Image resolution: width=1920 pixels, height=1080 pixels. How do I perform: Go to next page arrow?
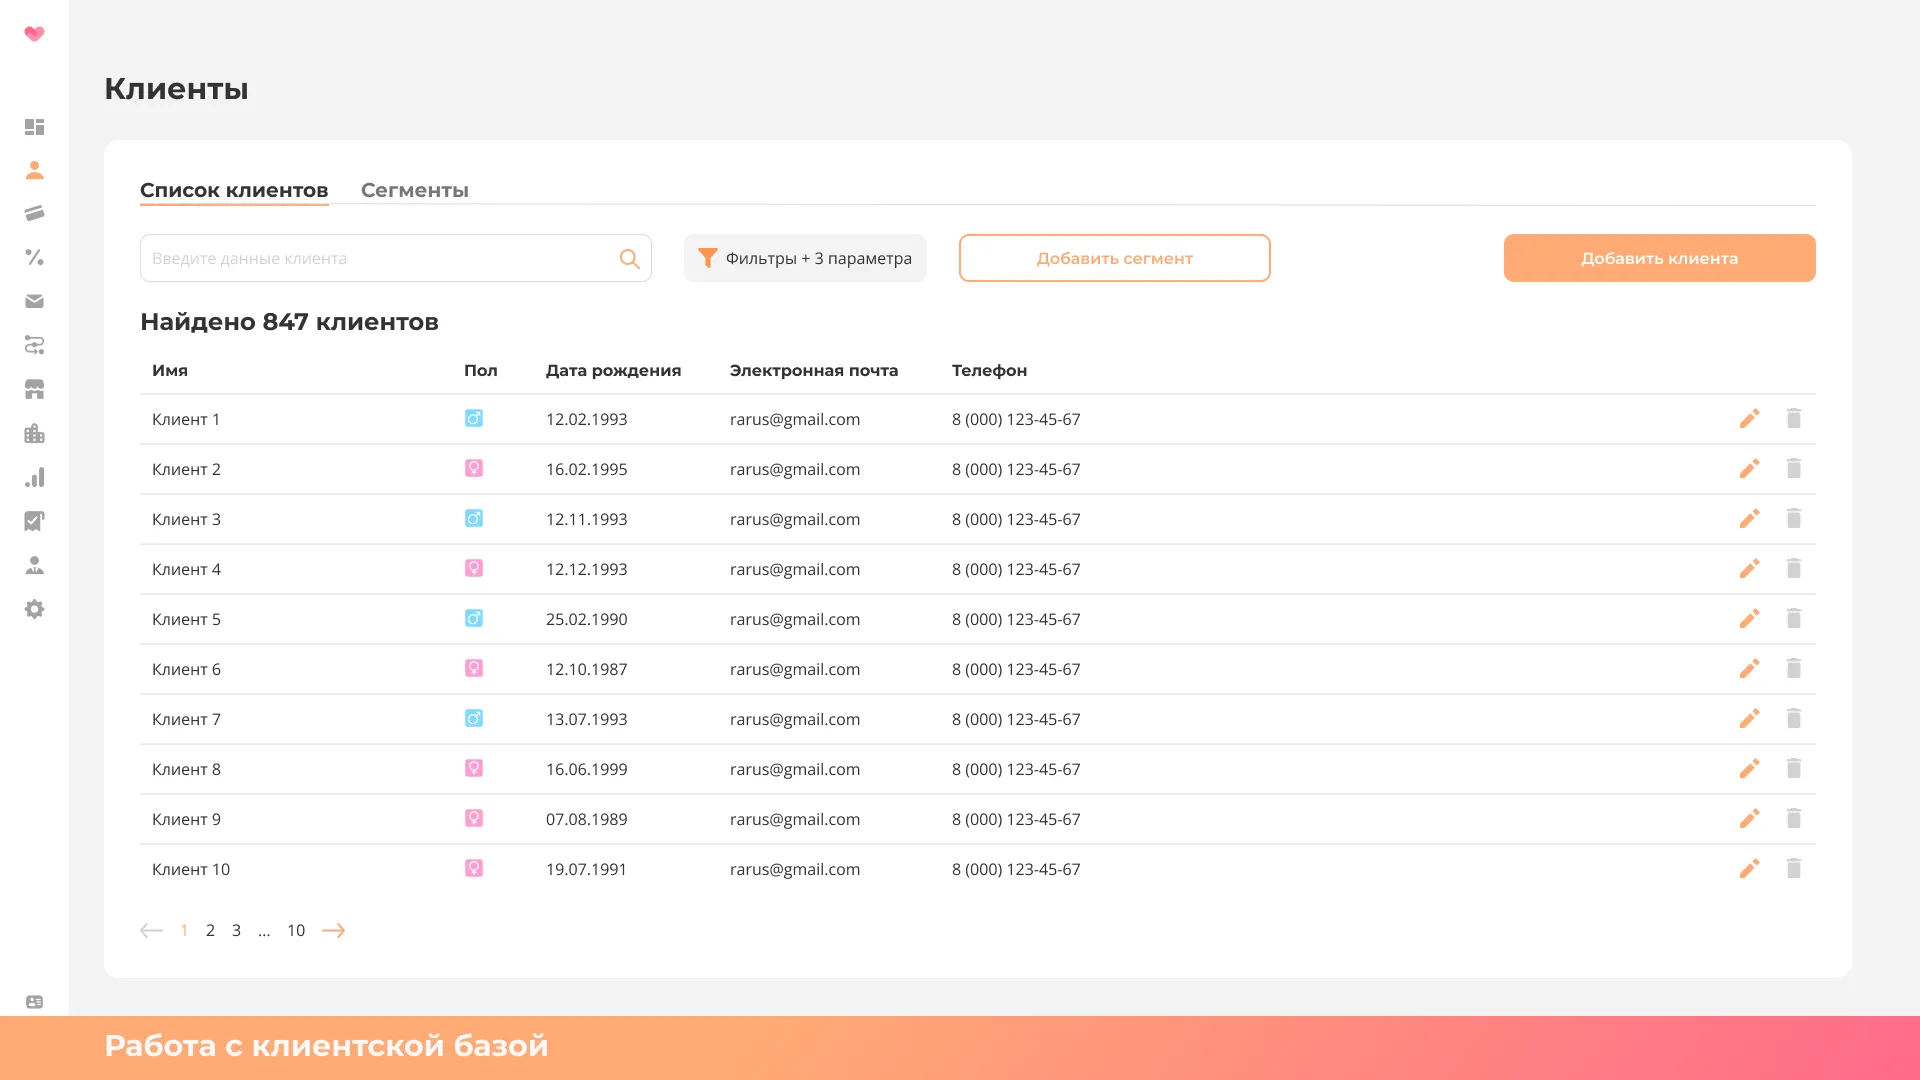pyautogui.click(x=333, y=930)
